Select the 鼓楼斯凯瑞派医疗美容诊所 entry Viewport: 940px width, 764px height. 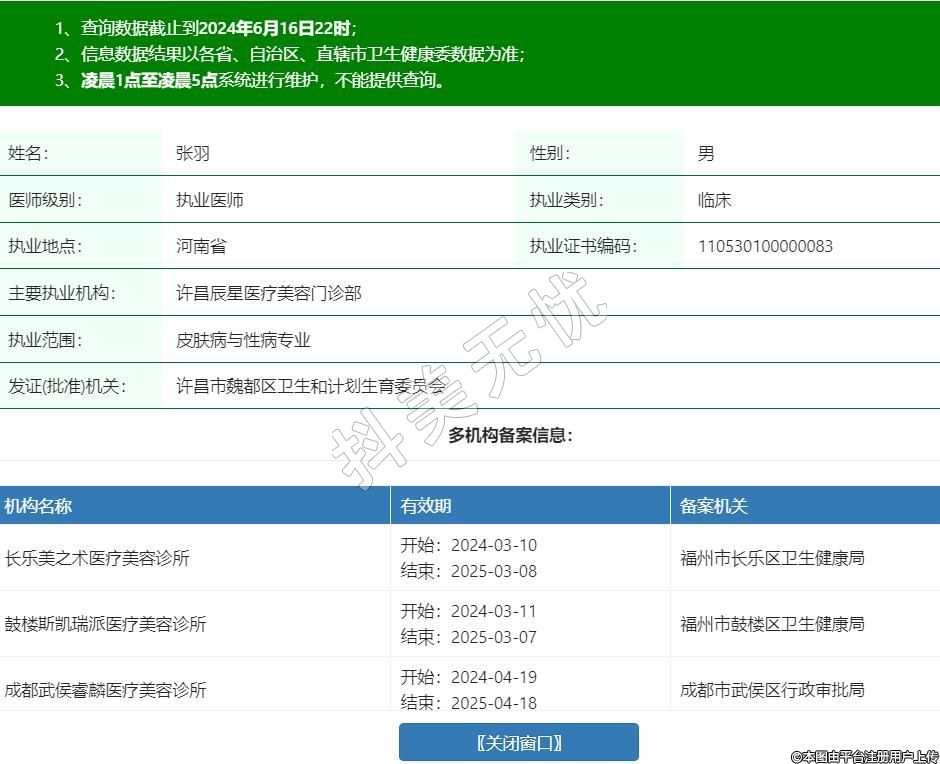pos(106,624)
